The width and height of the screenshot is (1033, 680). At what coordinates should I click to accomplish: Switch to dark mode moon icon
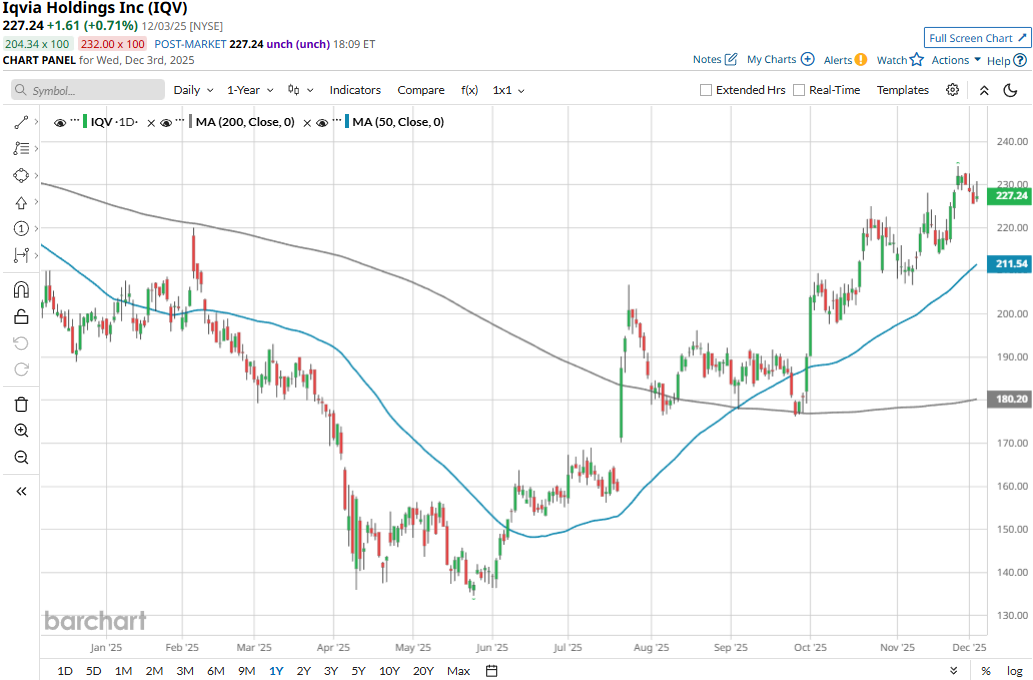tap(1011, 90)
